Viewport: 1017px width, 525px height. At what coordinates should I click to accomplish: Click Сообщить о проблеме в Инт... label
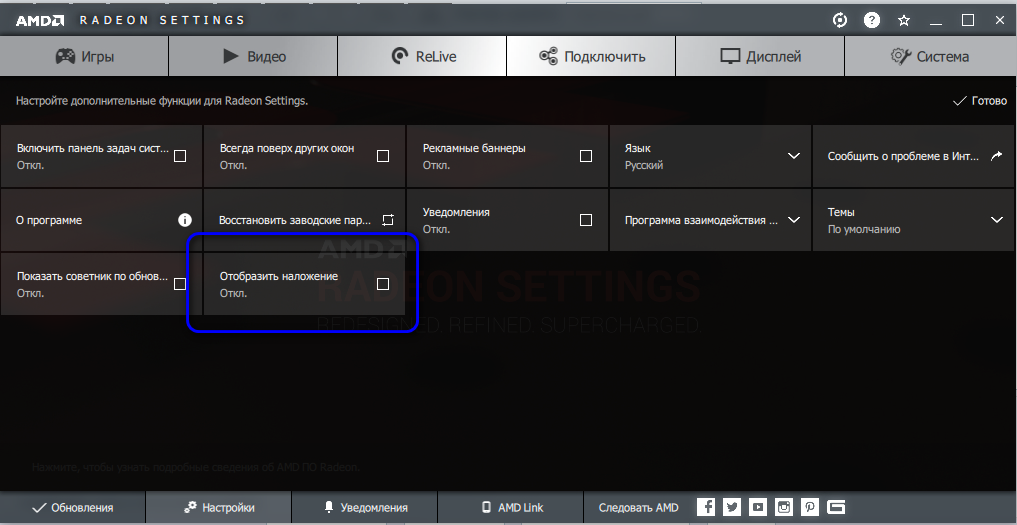point(903,156)
